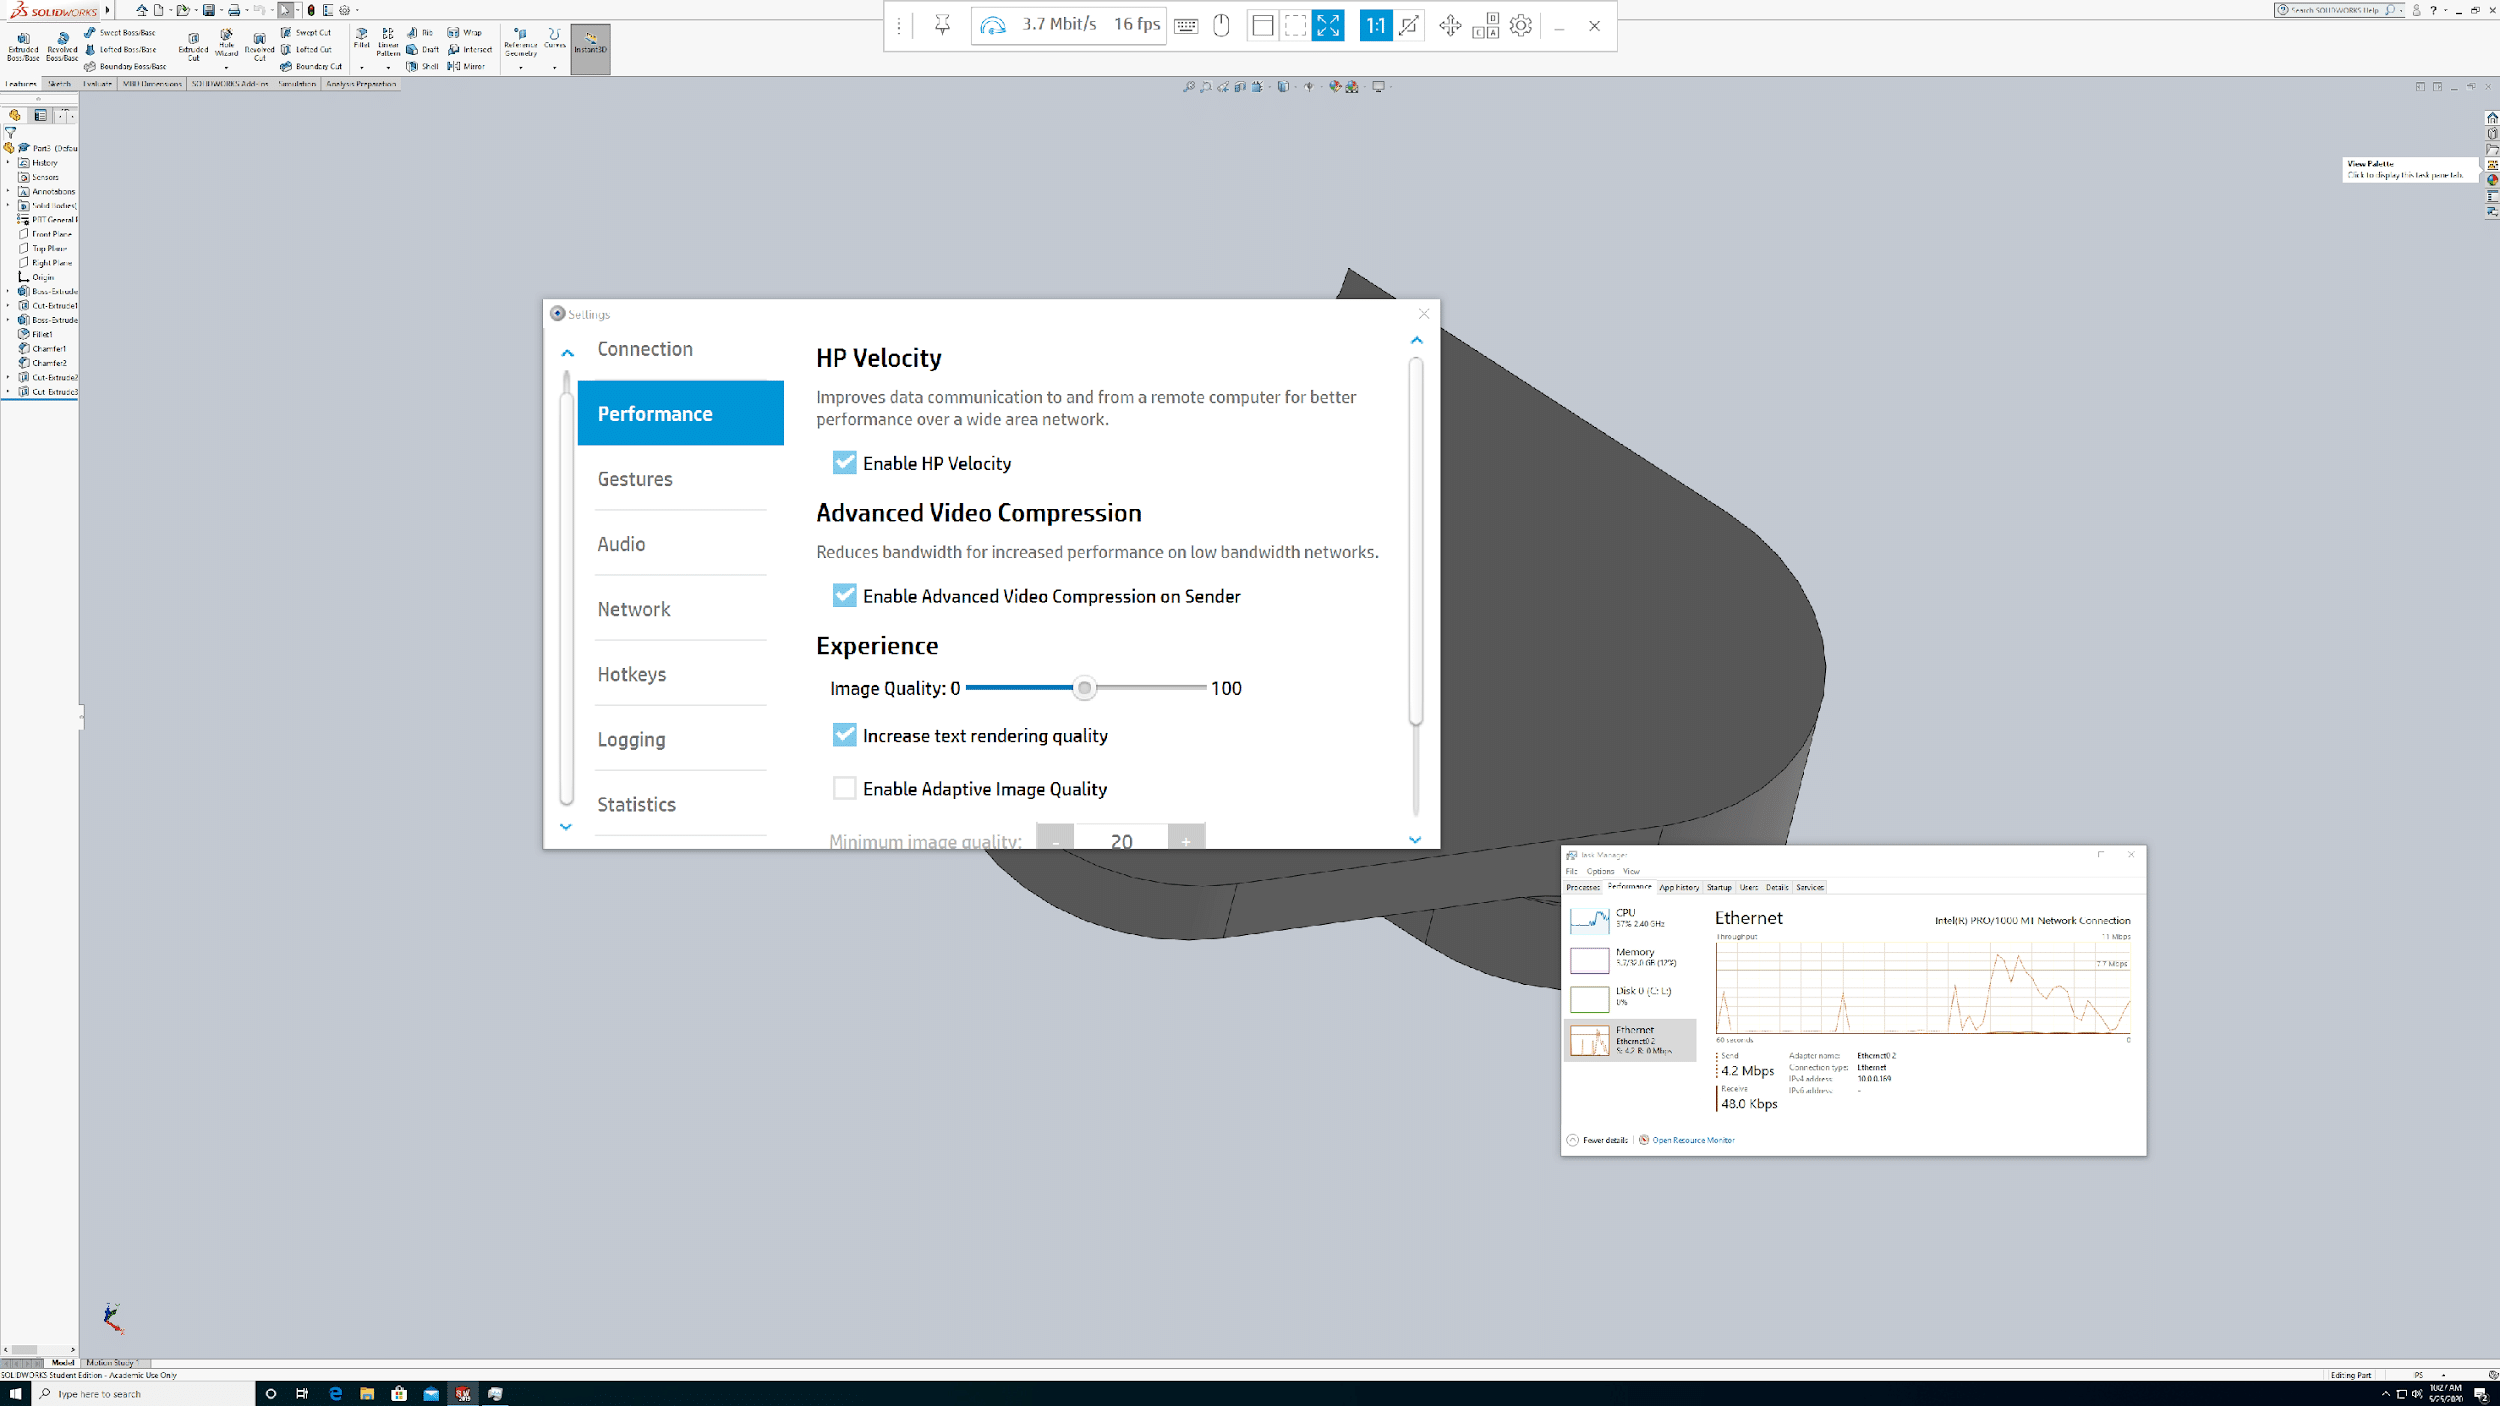Click the Save icon in SolidWorks toolbar

tap(209, 10)
